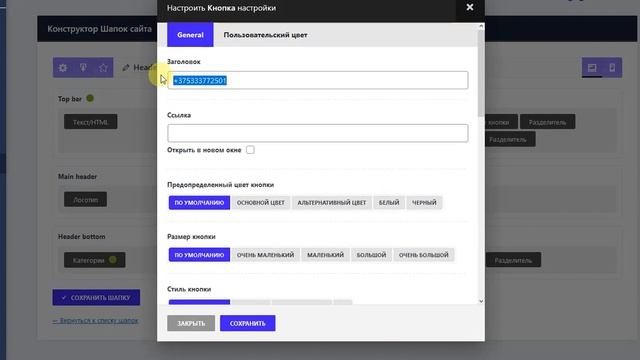
Task: Open the gear settings icon in header builder
Action: [x=63, y=68]
